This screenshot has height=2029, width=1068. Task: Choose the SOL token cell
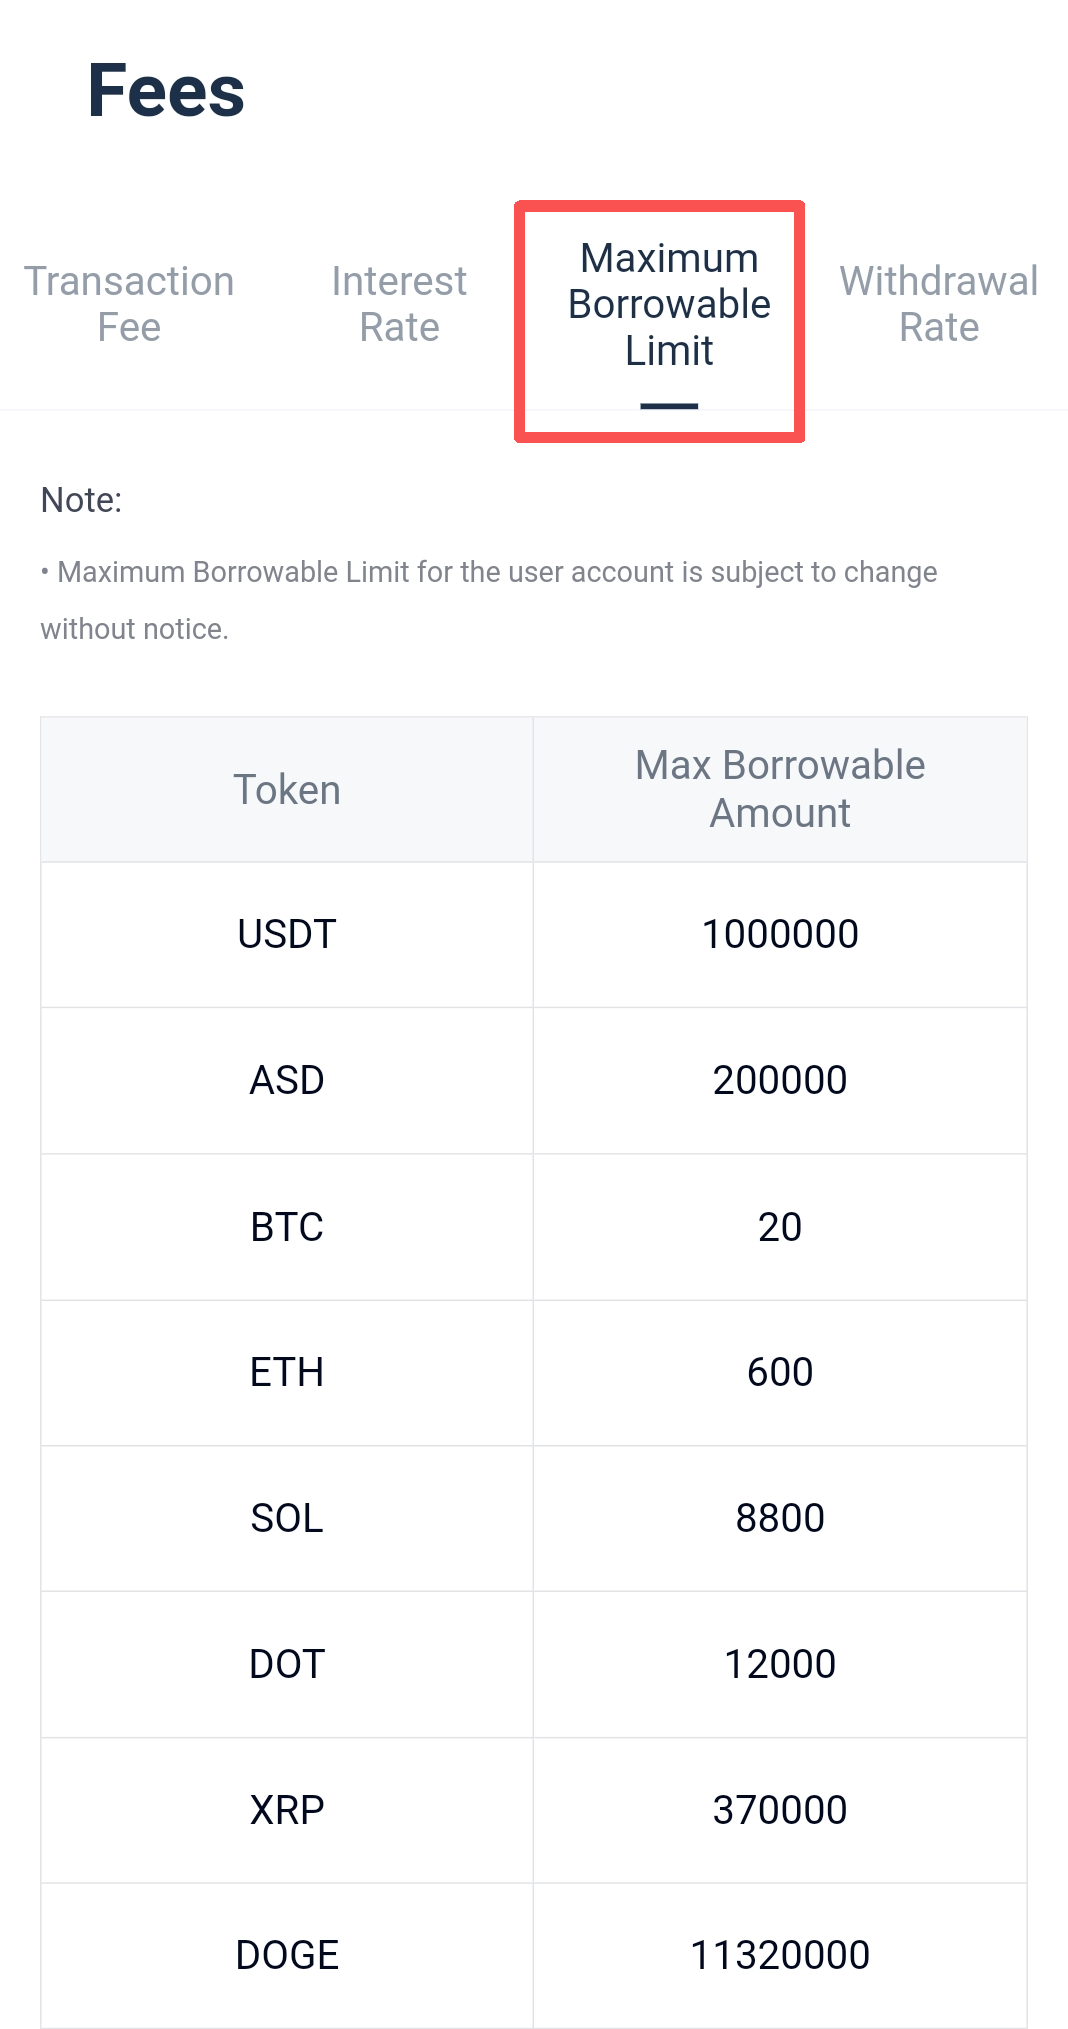[x=287, y=1518]
